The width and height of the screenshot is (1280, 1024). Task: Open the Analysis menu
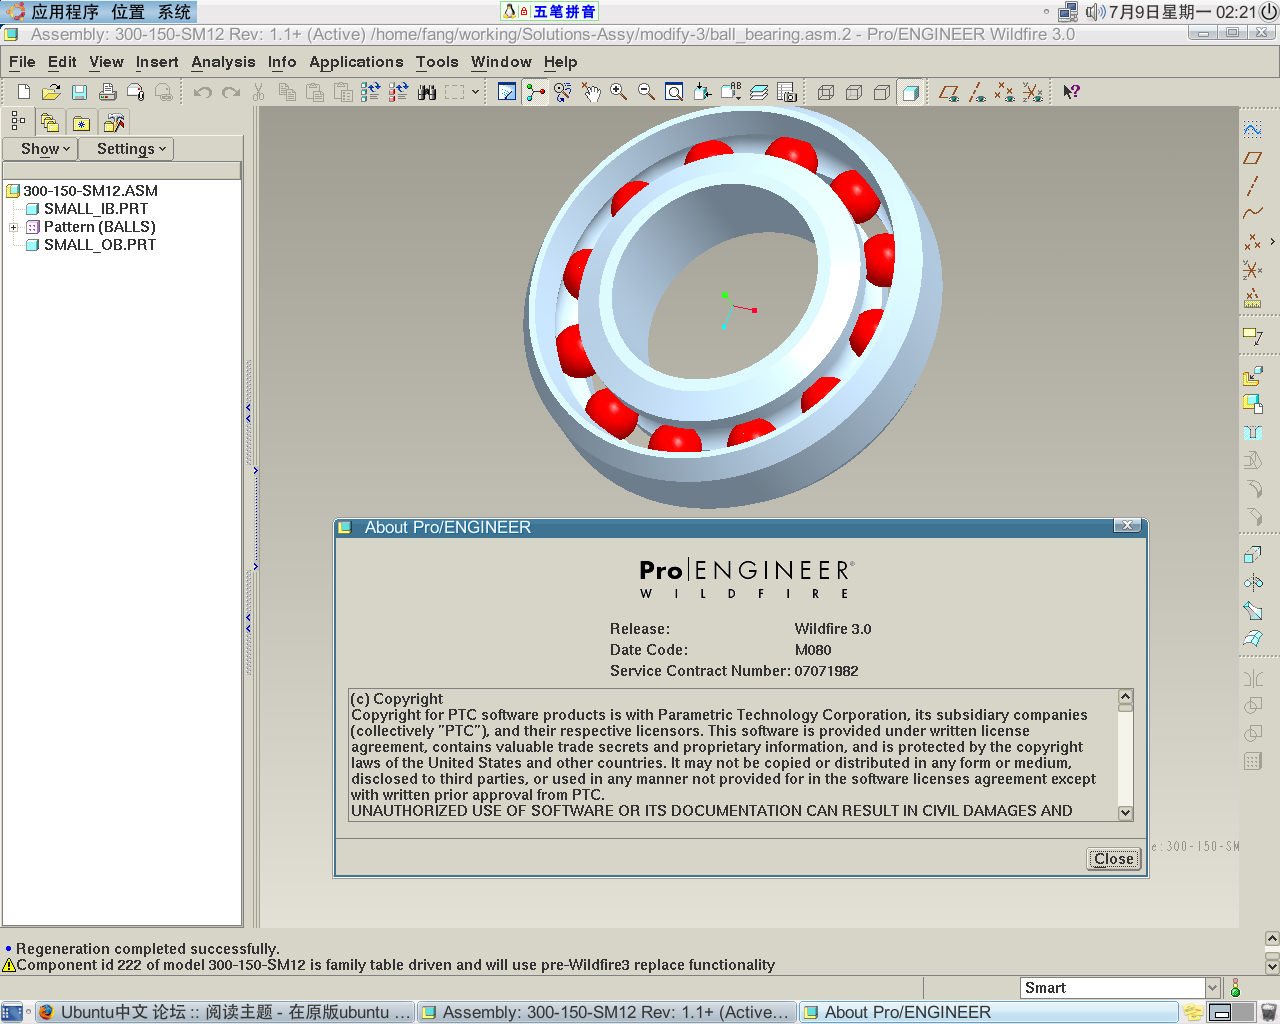(223, 62)
